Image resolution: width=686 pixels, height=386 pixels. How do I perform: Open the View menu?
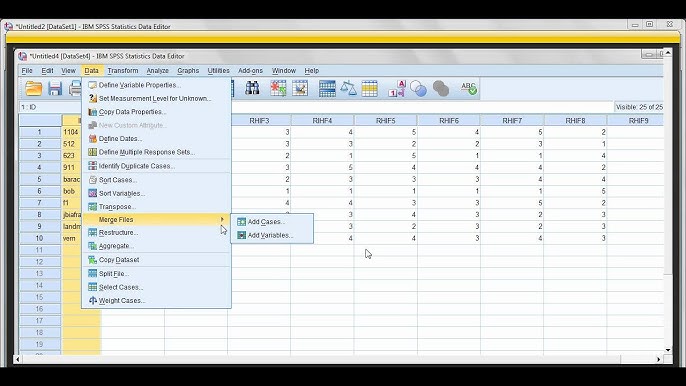tap(68, 70)
